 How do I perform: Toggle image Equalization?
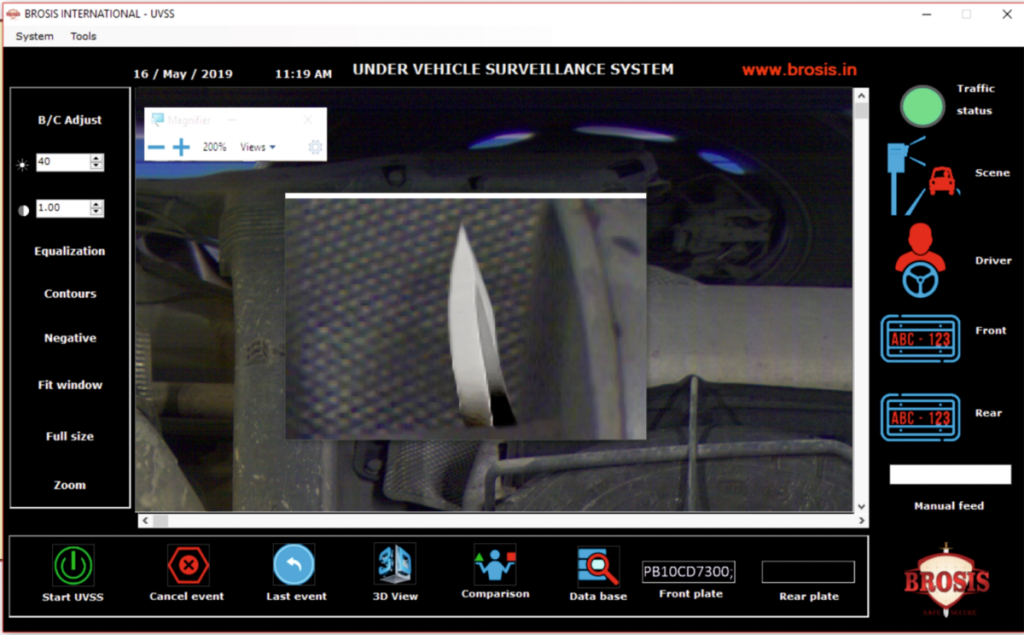69,250
